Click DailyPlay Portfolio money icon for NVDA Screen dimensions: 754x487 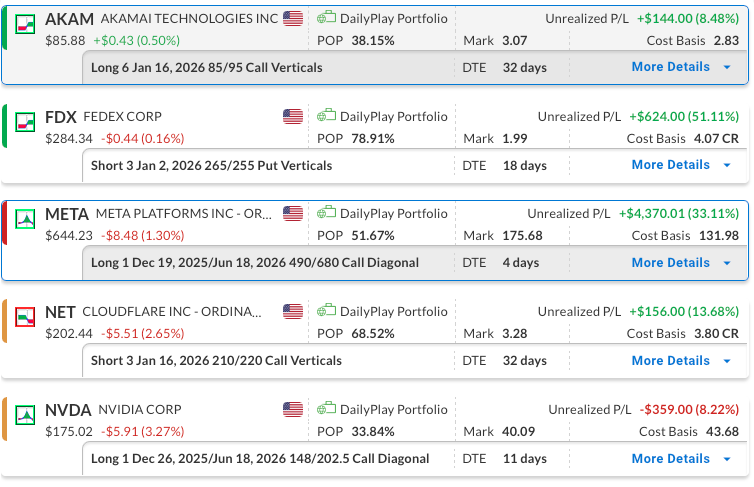(x=326, y=410)
